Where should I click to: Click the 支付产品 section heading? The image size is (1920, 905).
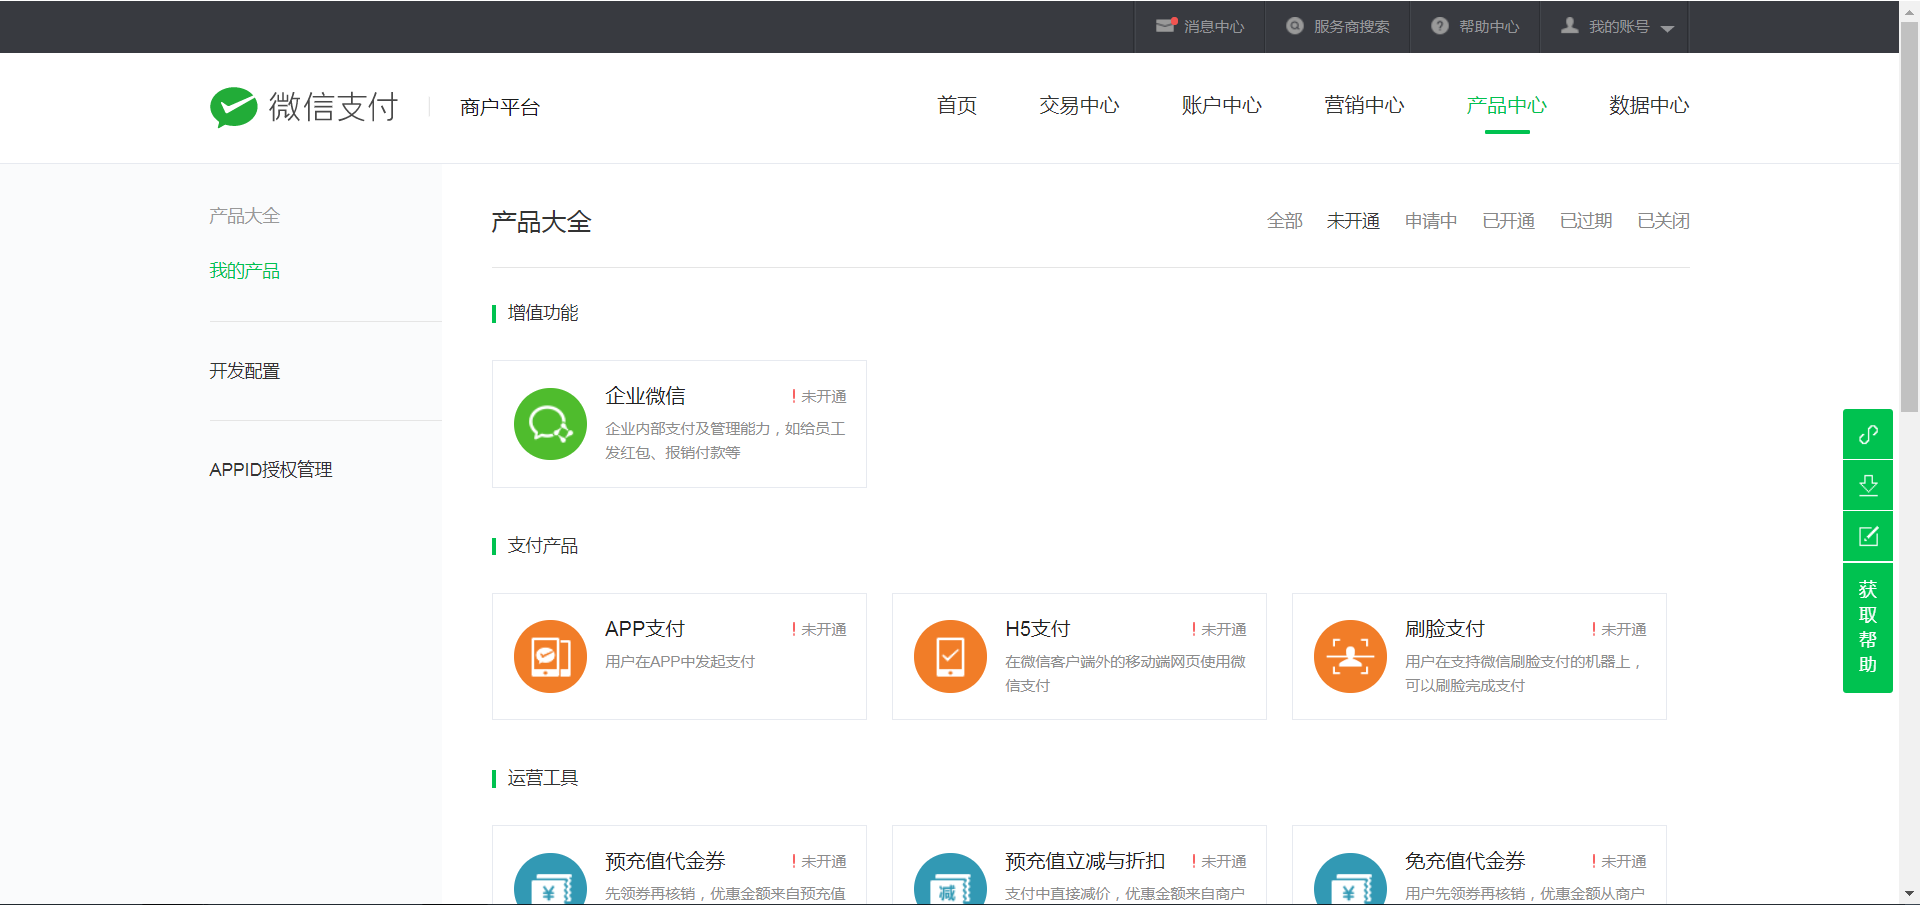543,546
